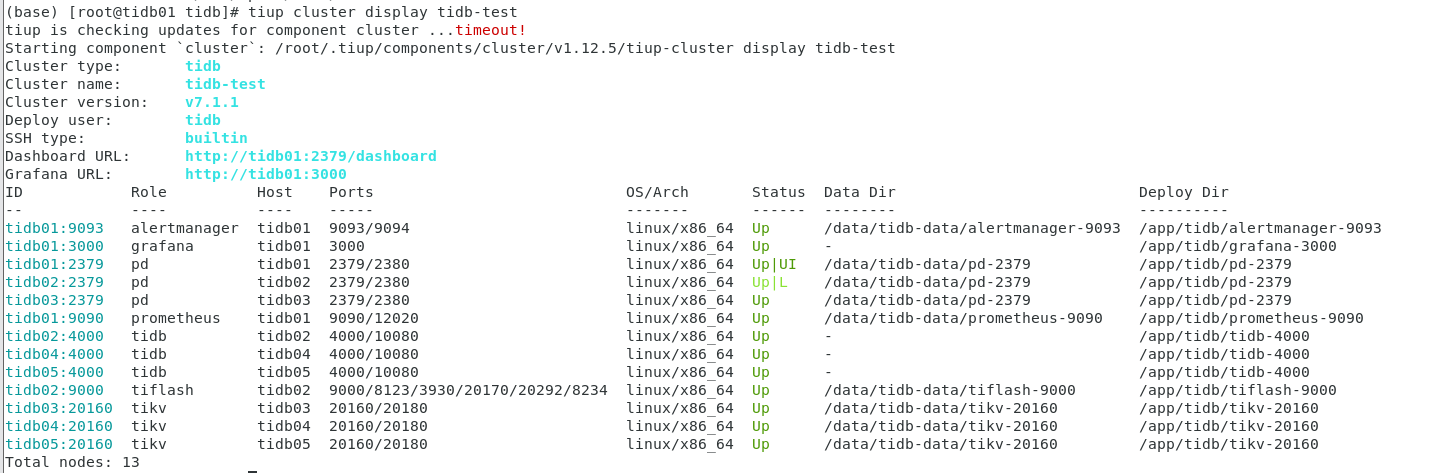The width and height of the screenshot is (1447, 473).
Task: Click the tidb01:9093 alertmanager node ID
Action: tap(54, 228)
